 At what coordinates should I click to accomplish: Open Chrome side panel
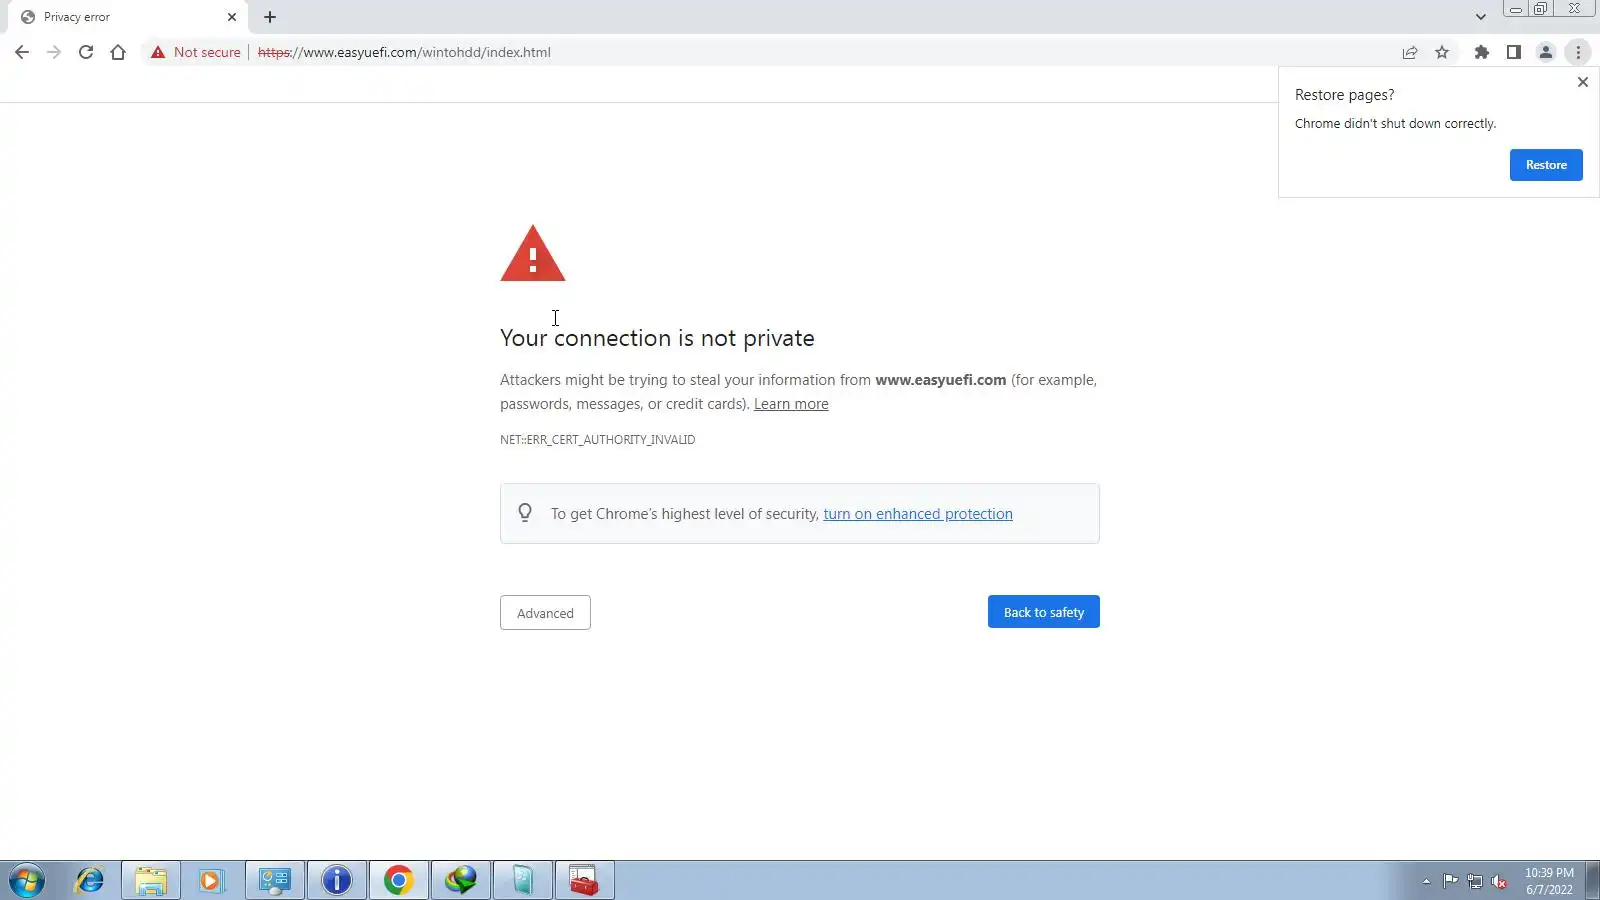coord(1514,52)
